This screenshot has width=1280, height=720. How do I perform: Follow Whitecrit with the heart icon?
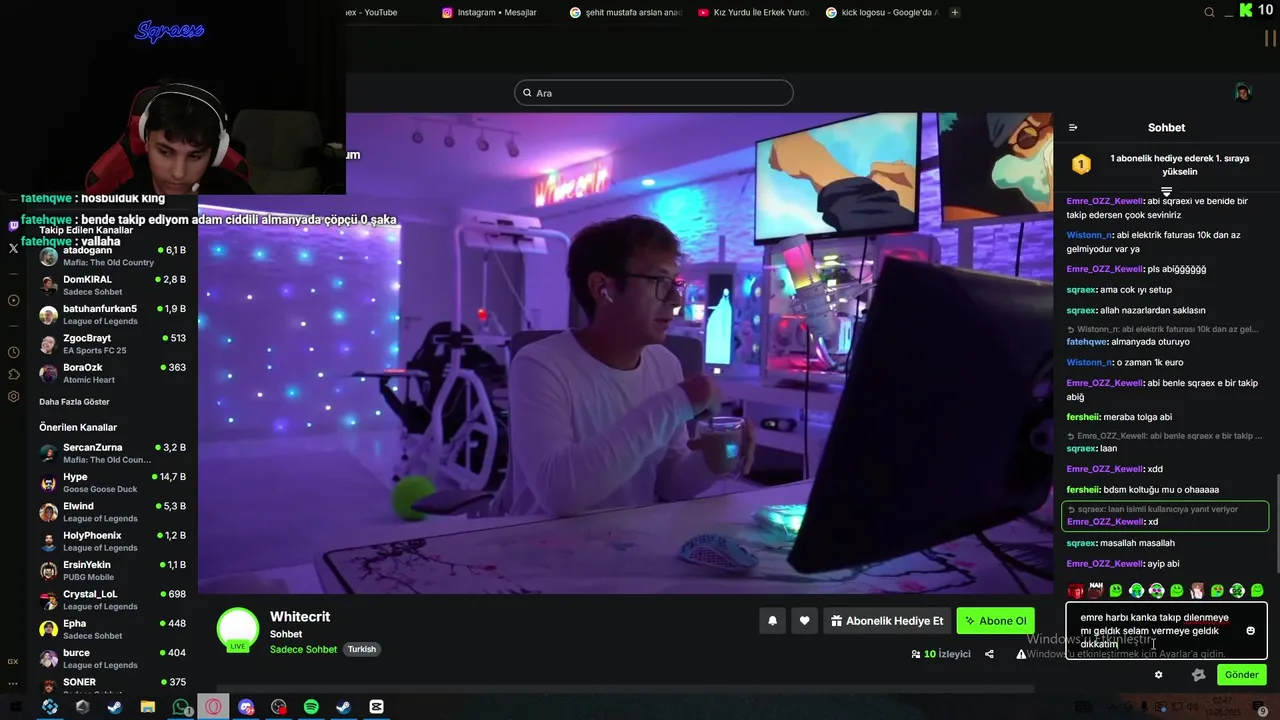point(804,621)
